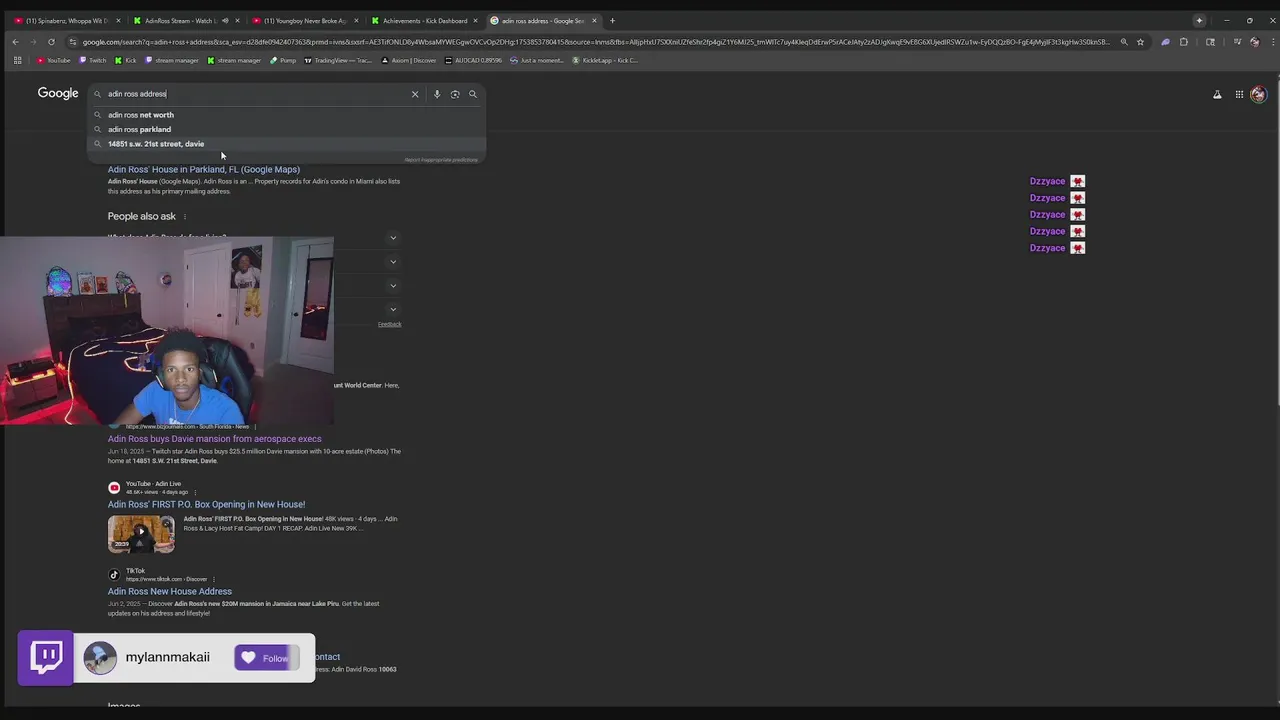Open the site information icon in address bar
The height and width of the screenshot is (720, 1280).
click(72, 42)
